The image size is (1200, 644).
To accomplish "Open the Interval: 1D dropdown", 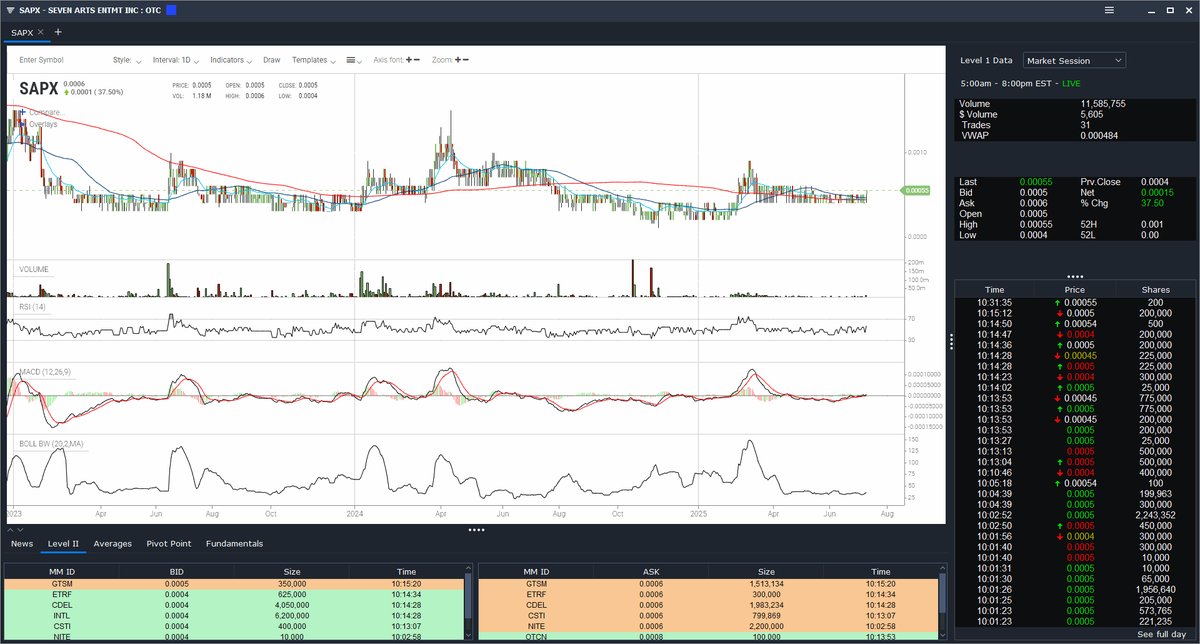I will tap(174, 60).
